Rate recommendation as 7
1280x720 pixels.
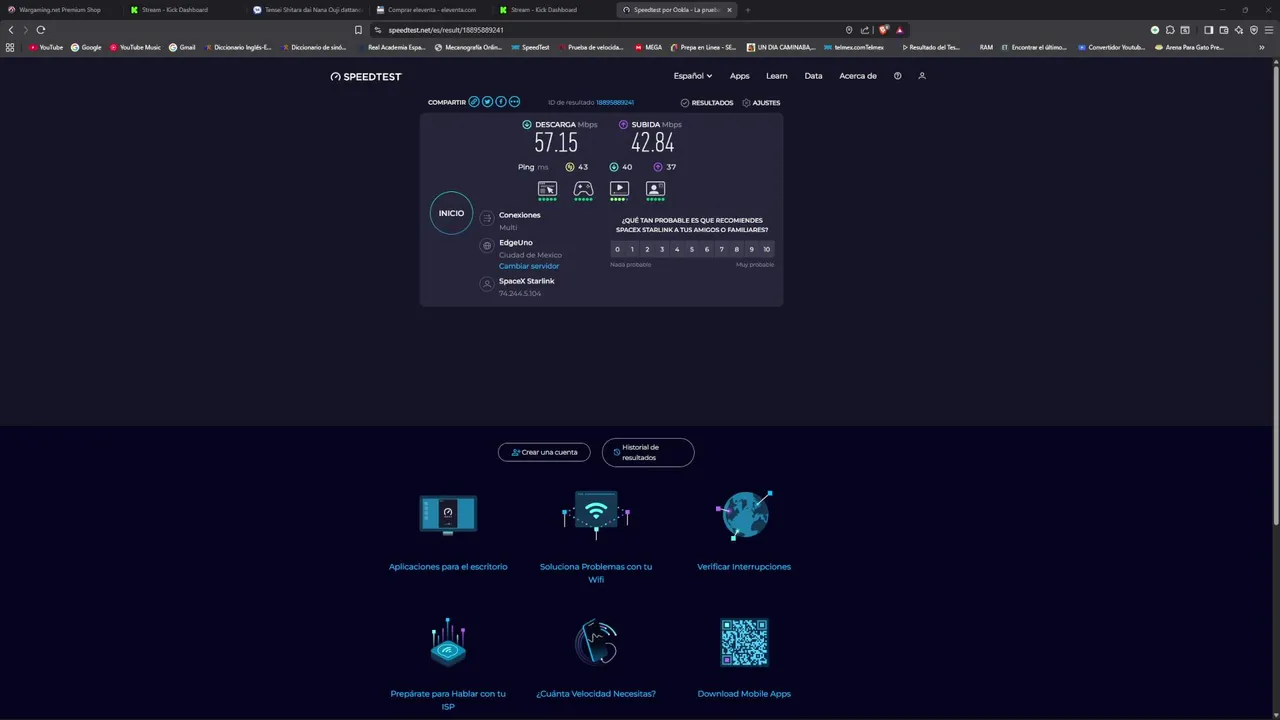[x=722, y=249]
